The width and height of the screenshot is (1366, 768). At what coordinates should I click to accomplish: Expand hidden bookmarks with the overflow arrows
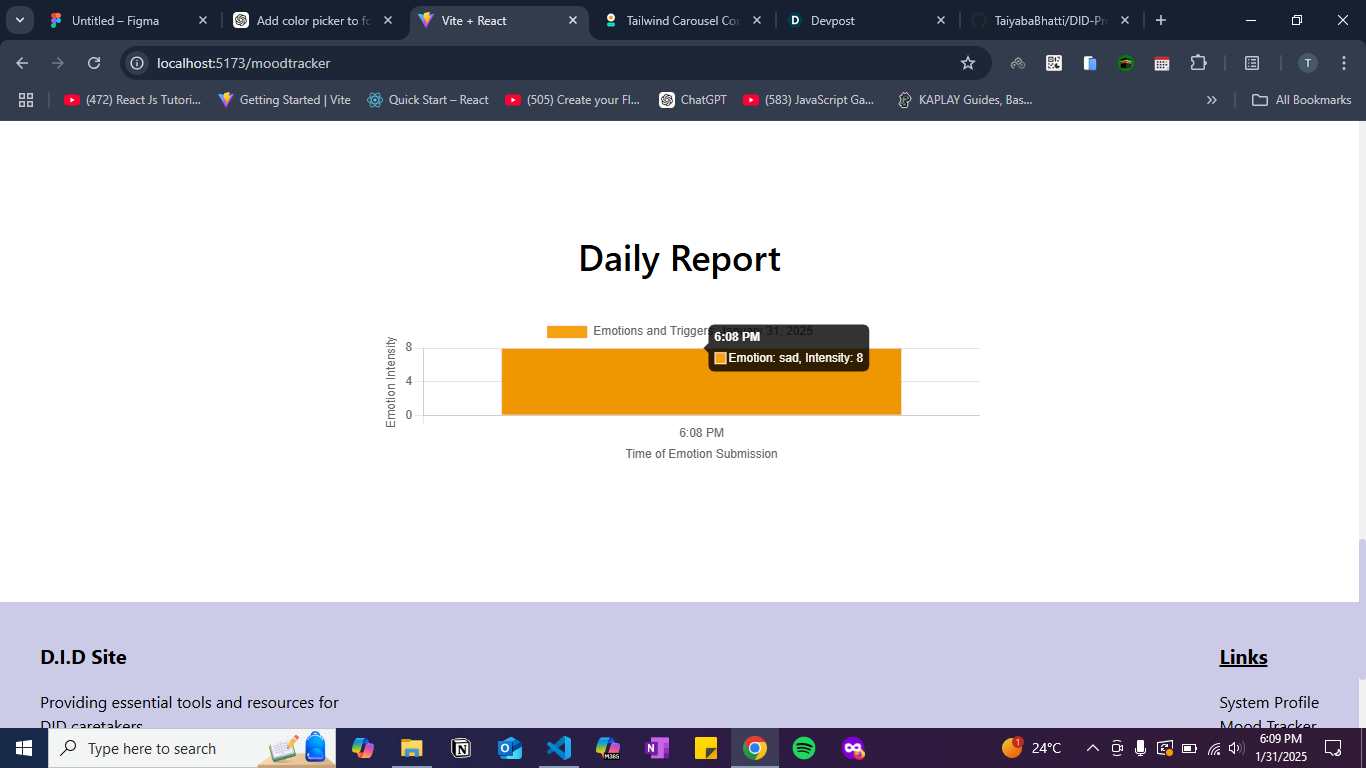1212,99
